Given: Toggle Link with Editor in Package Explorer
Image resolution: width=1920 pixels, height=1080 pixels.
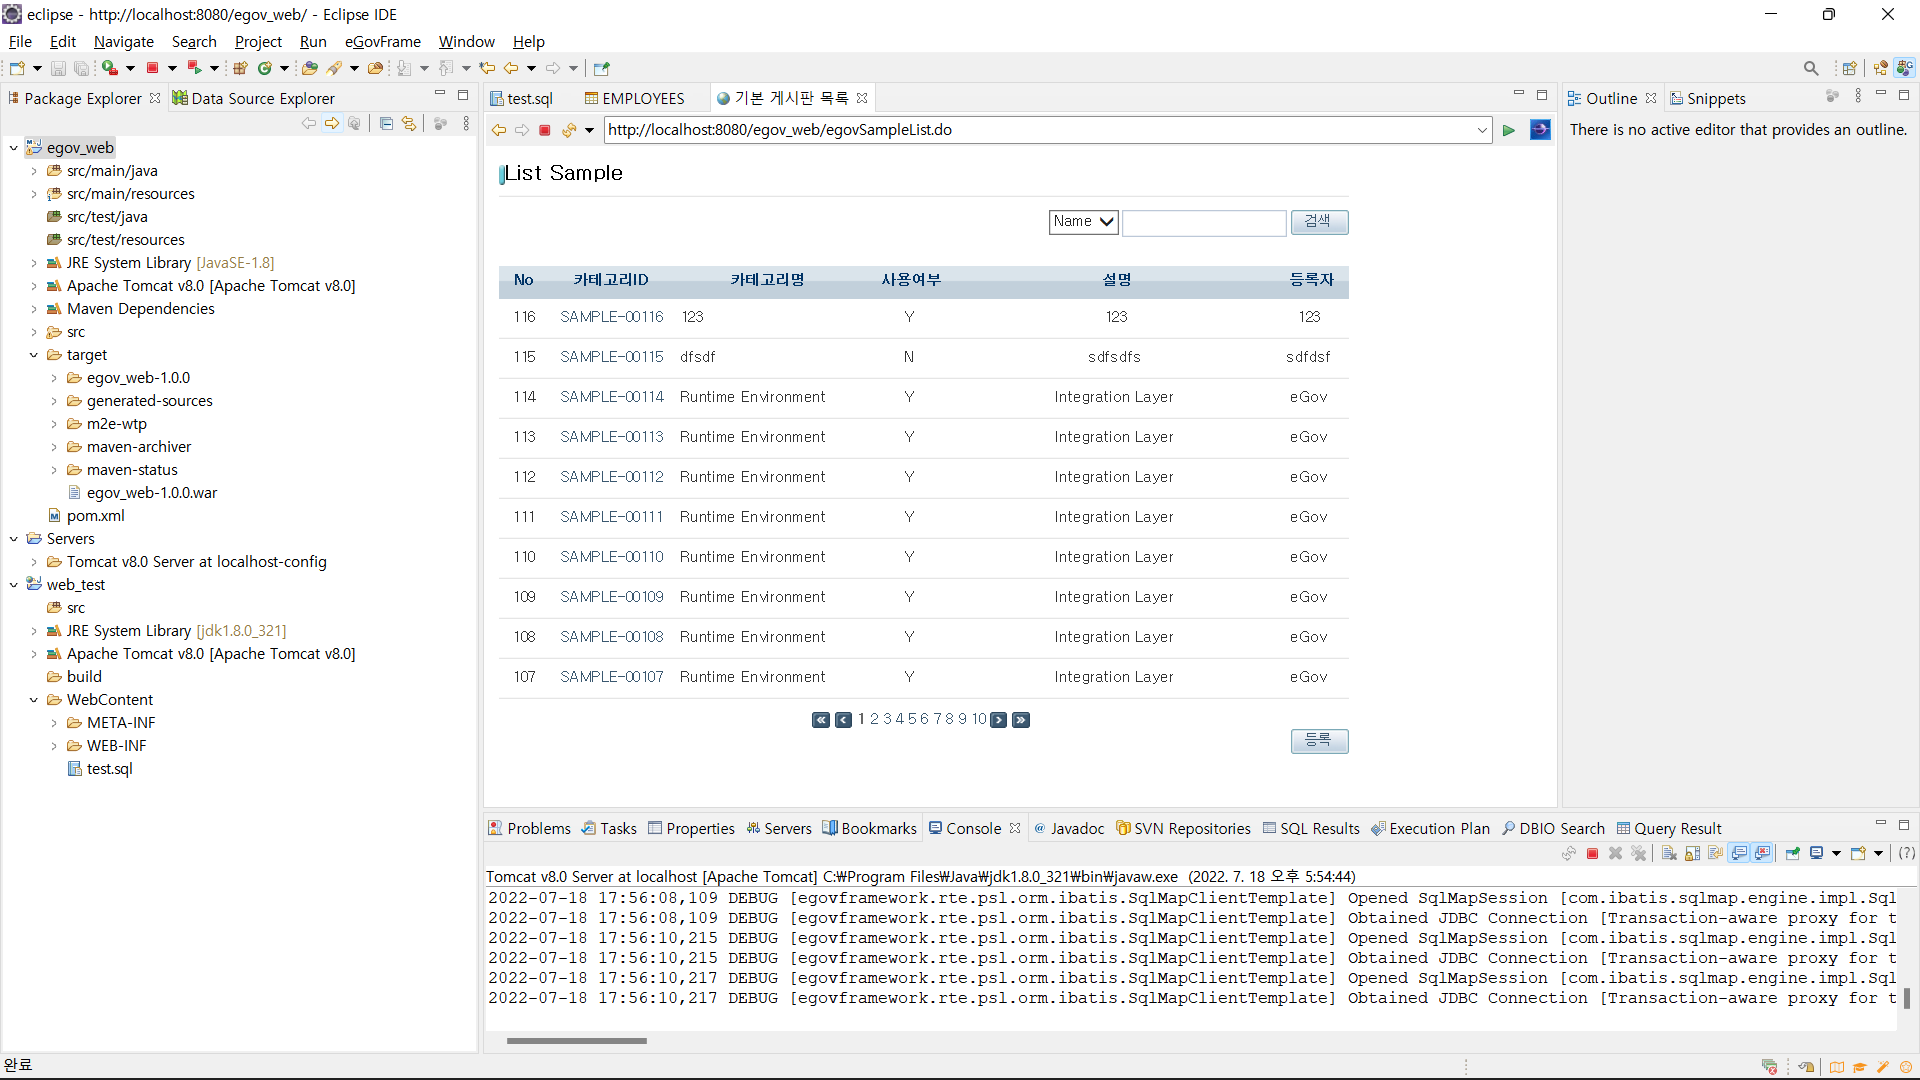Looking at the screenshot, I should click(409, 123).
